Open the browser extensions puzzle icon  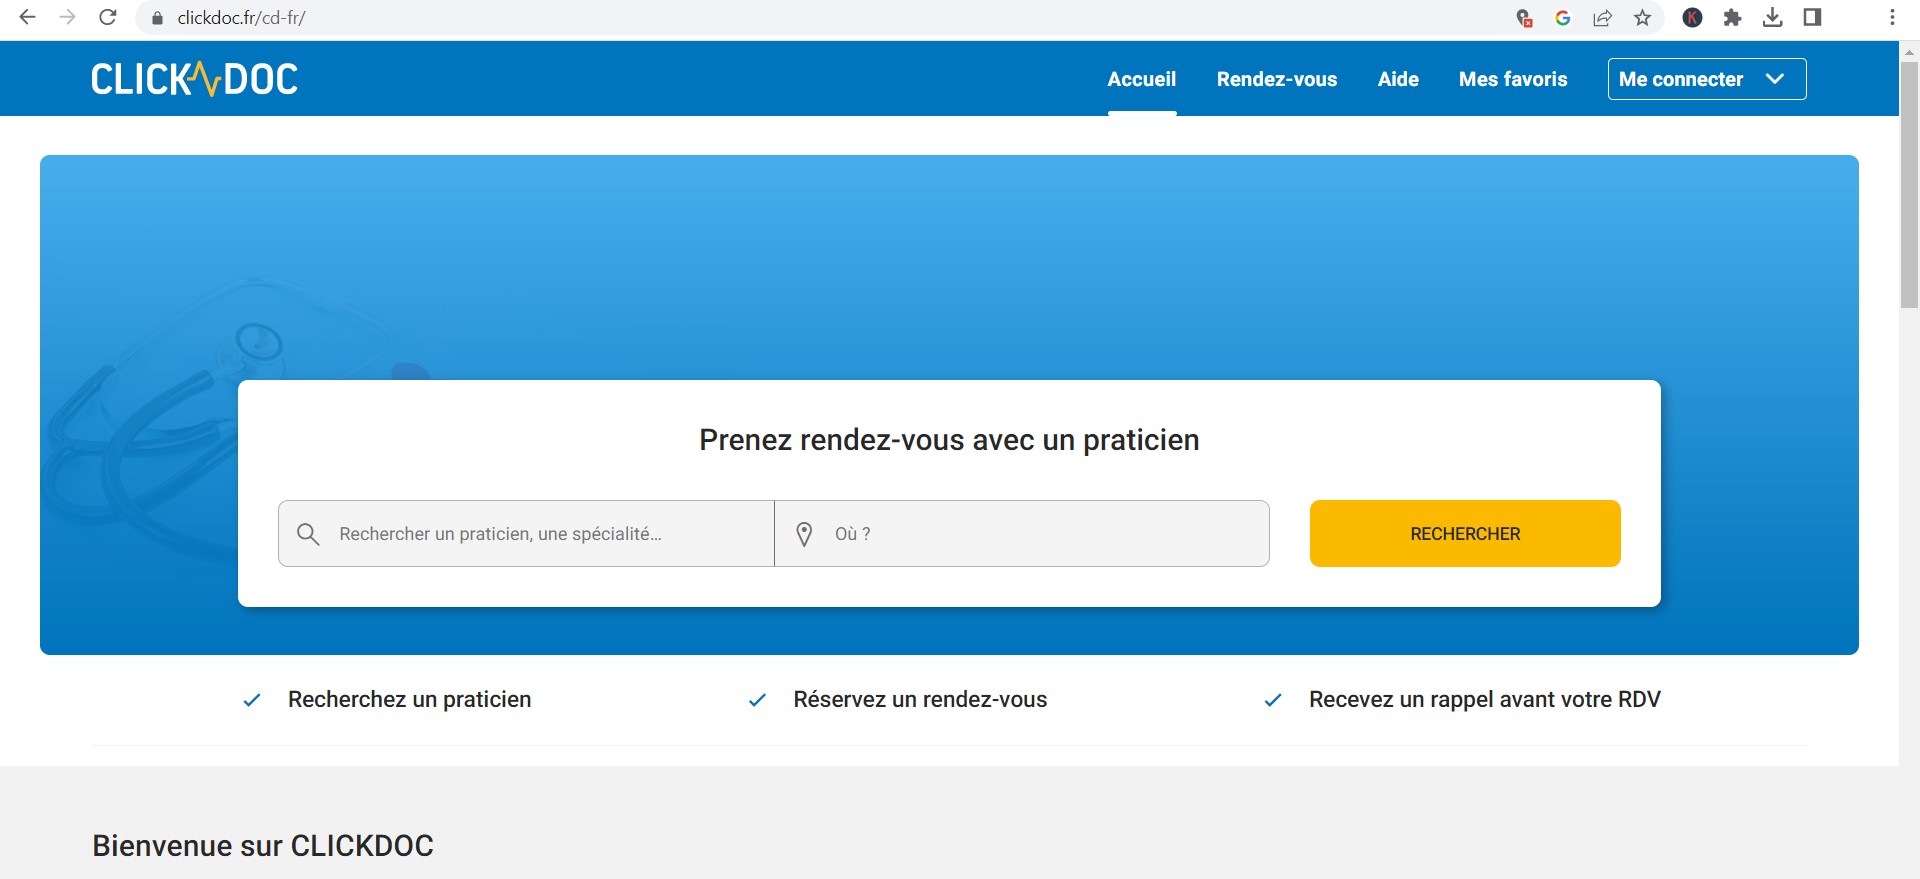point(1732,18)
